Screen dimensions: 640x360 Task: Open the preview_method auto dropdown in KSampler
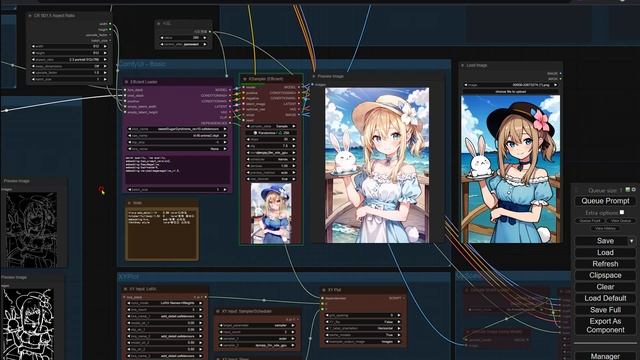(x=271, y=173)
